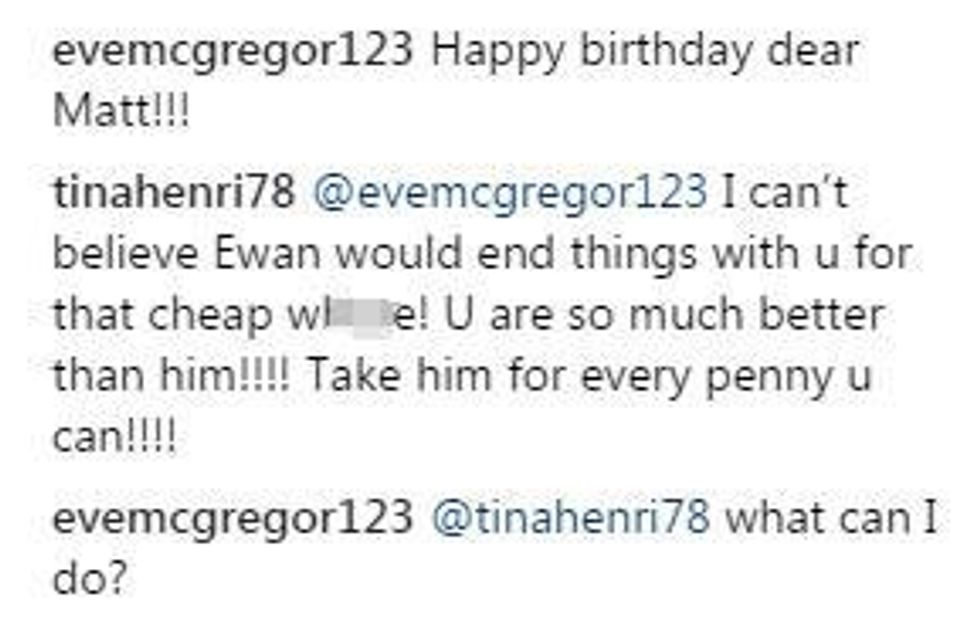
Task: Click the 'what can I' reply text
Action: tap(832, 519)
